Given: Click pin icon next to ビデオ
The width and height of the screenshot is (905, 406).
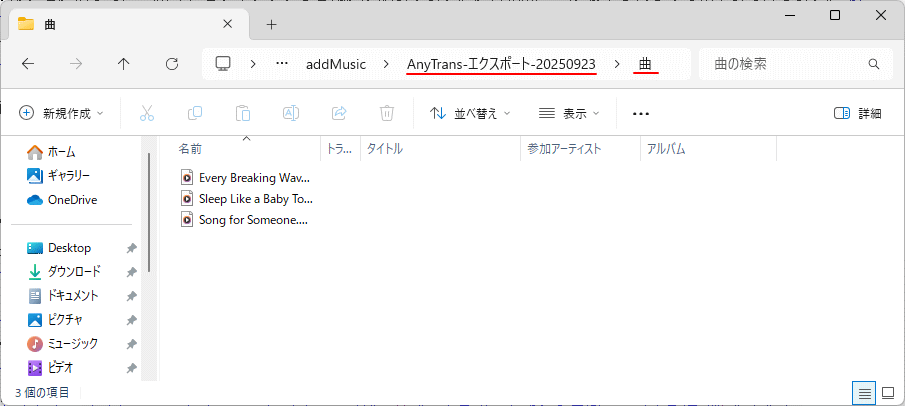Looking at the screenshot, I should pos(131,367).
